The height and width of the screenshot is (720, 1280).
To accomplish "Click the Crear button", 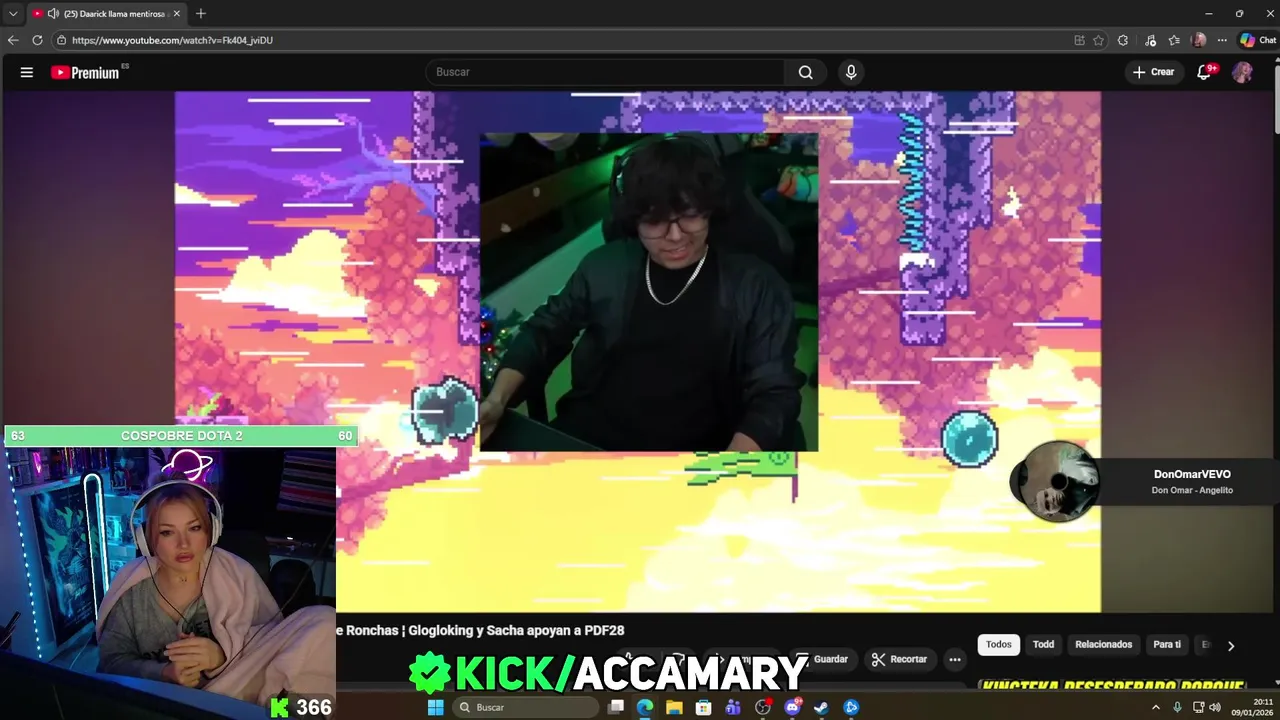I will (1153, 72).
